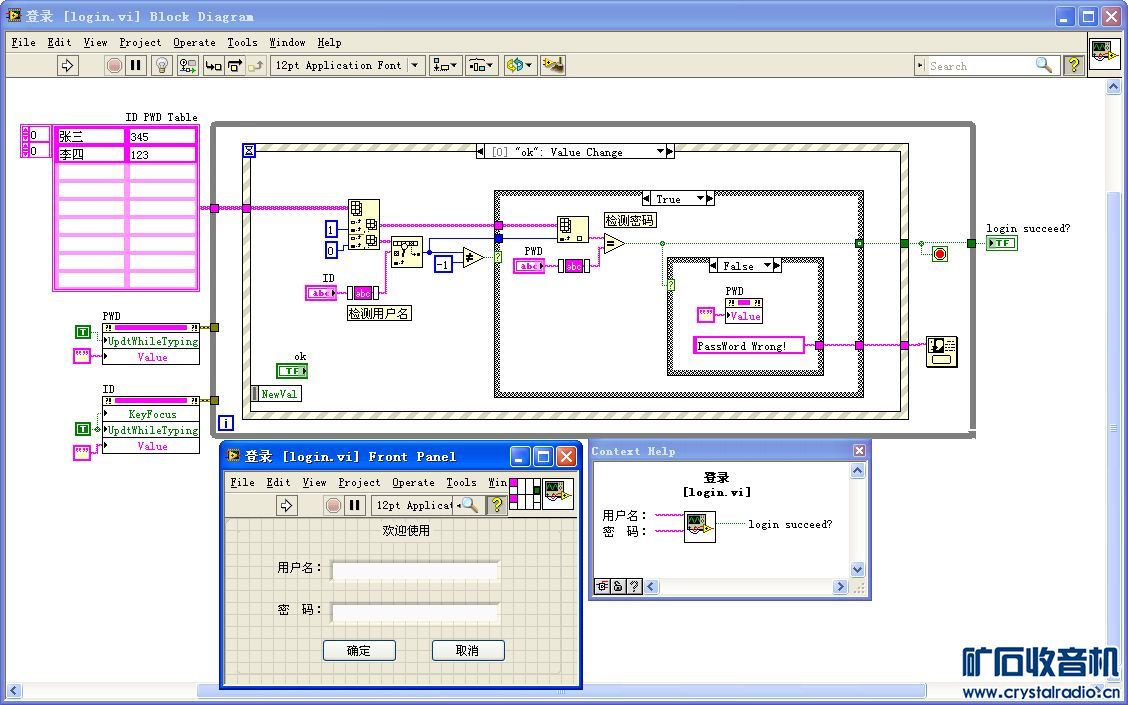Click Abort Execution button in Block Diagram toolbar
Screen dimensions: 1128x705
click(114, 65)
